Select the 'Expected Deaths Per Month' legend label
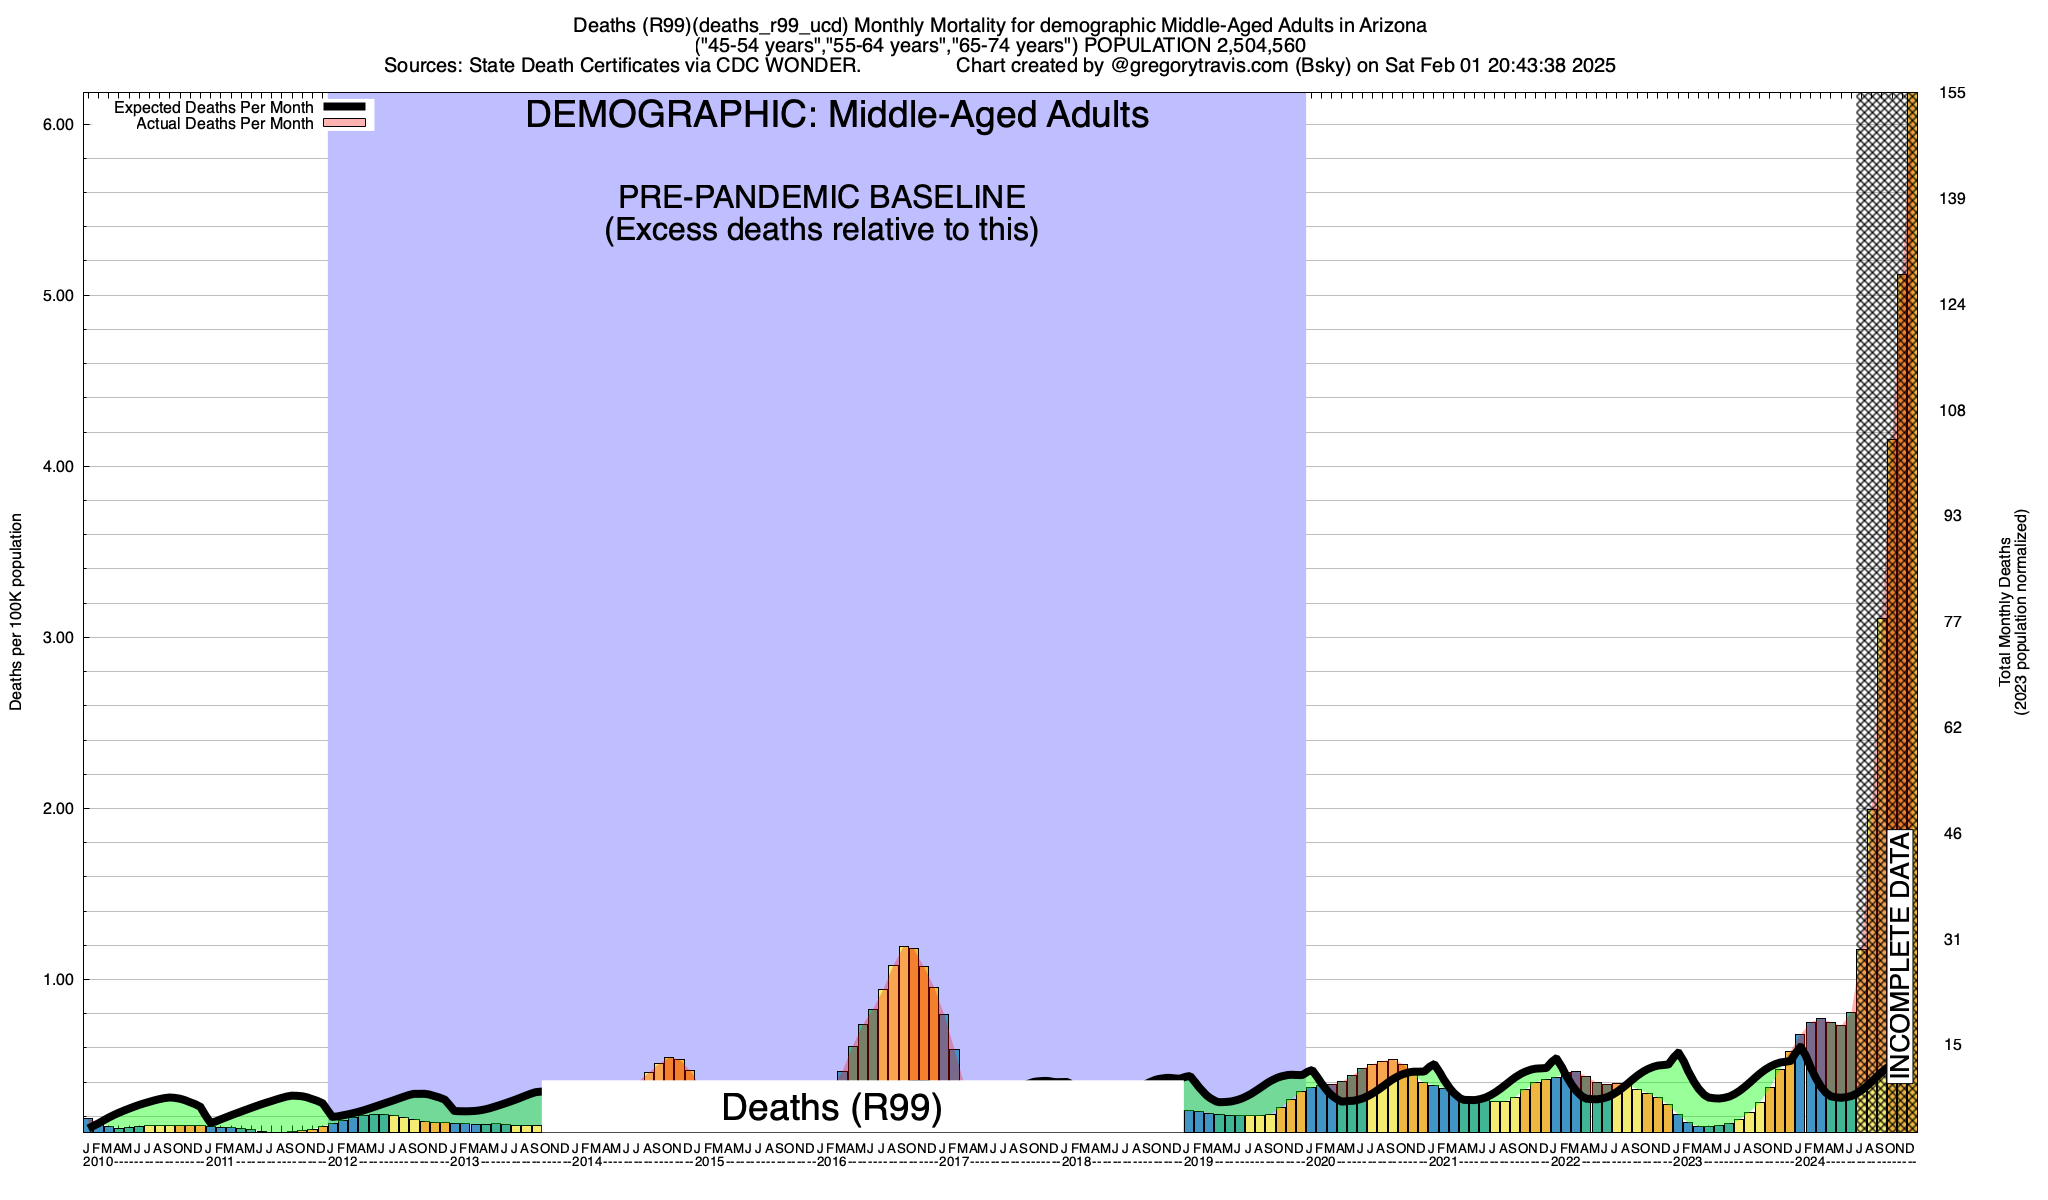The height and width of the screenshot is (1200, 2048). pos(214,108)
